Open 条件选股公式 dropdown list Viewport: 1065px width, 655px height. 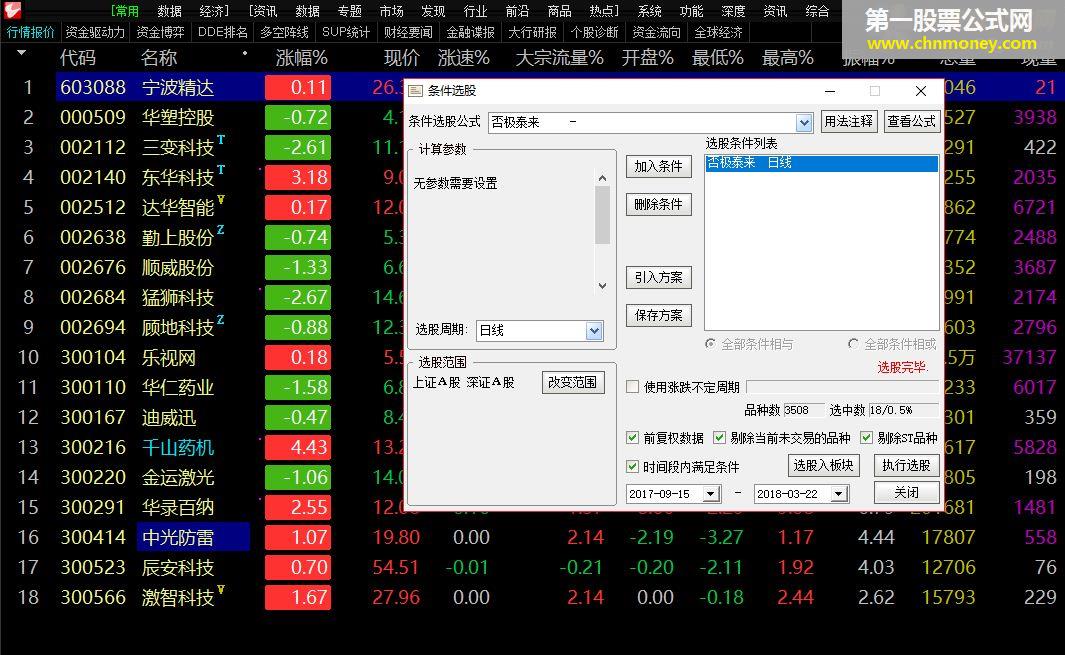point(804,122)
